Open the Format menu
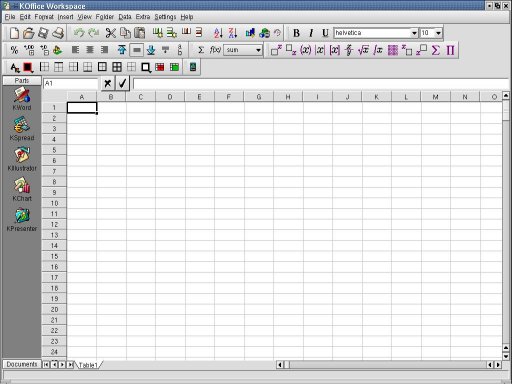 point(44,17)
